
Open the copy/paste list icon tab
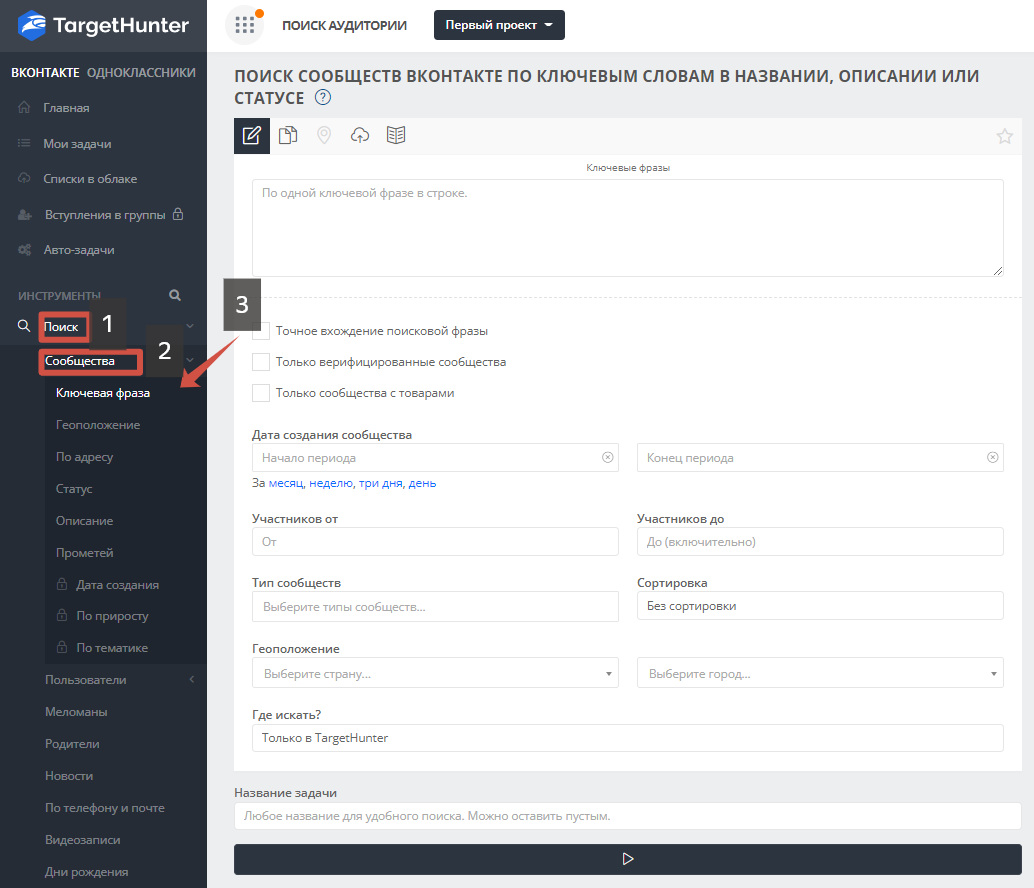(288, 136)
